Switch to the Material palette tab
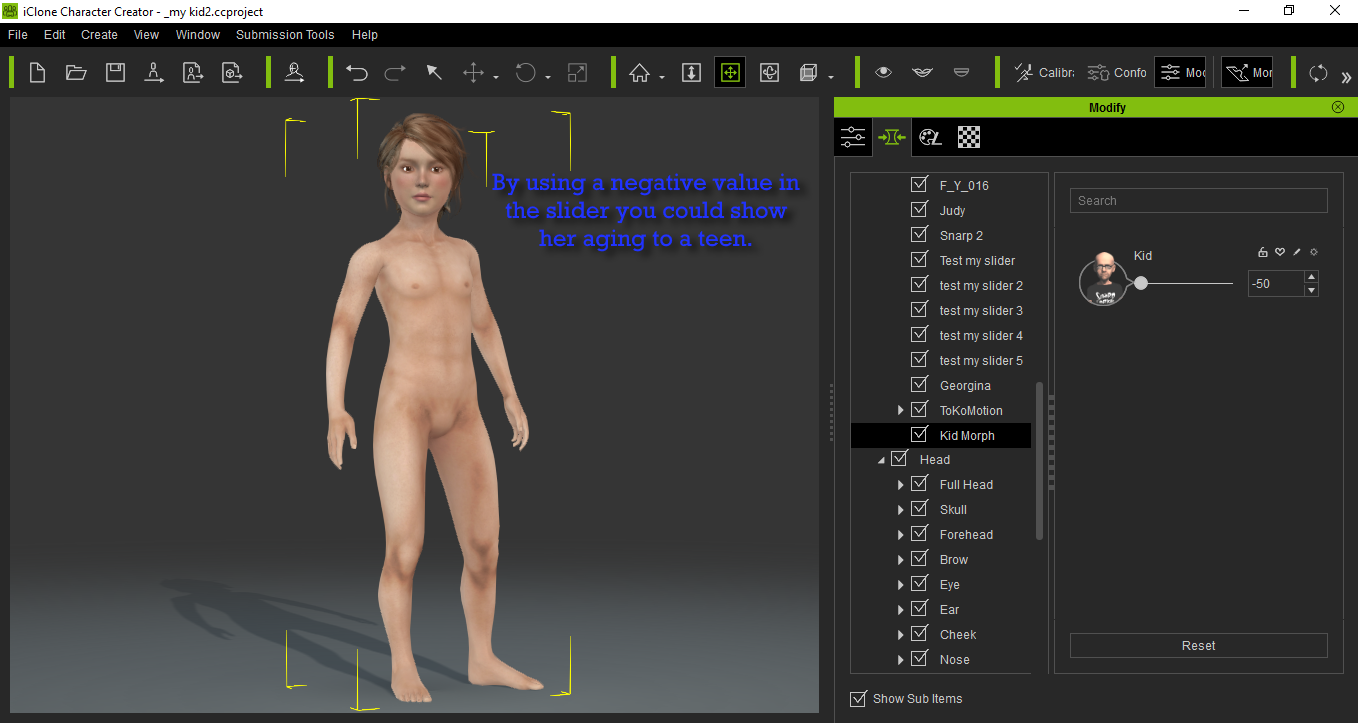Screen dimensions: 1358x723 pos(930,137)
